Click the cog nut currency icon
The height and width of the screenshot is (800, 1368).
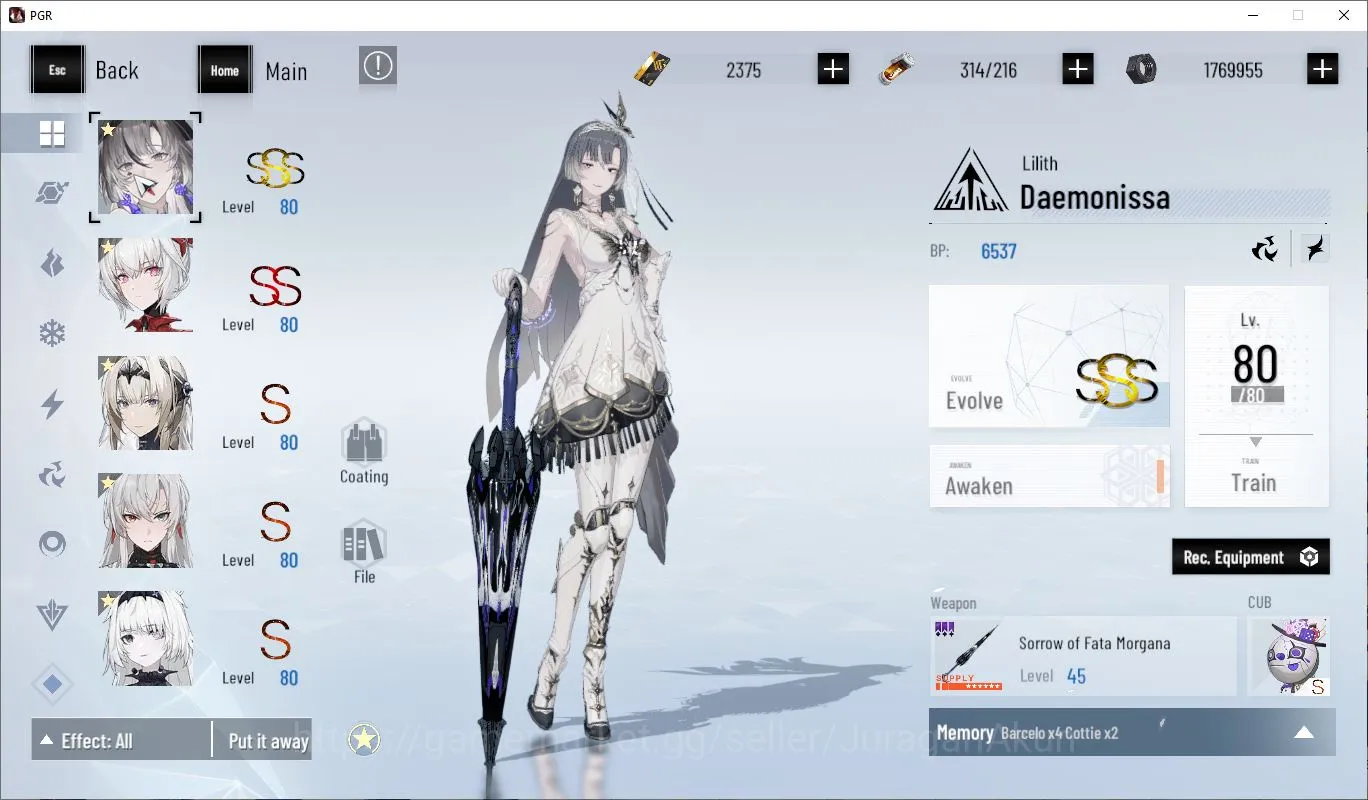[x=1141, y=69]
